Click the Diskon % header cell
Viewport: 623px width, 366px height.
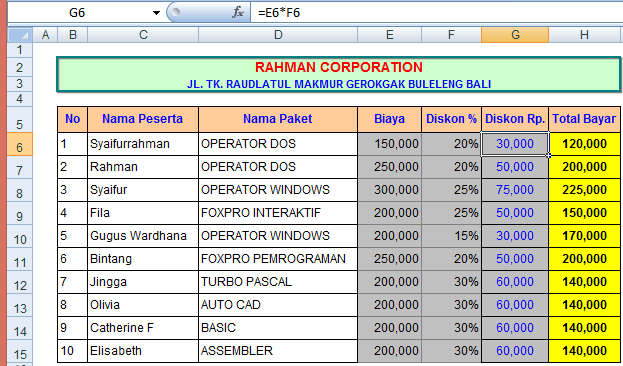pyautogui.click(x=451, y=119)
